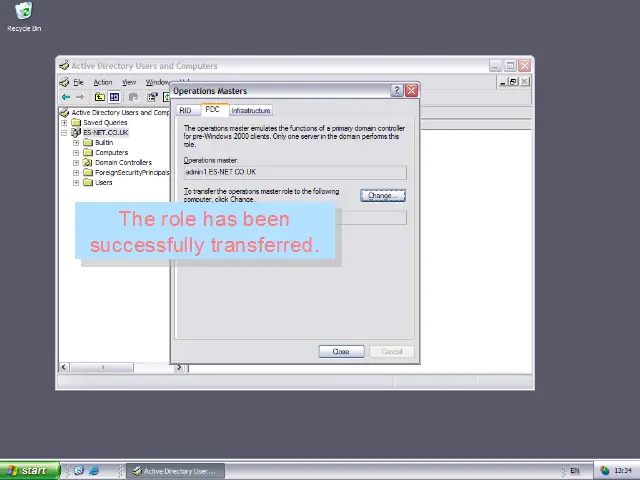Select the Builtin tree item
The image size is (640, 480).
[x=104, y=142]
